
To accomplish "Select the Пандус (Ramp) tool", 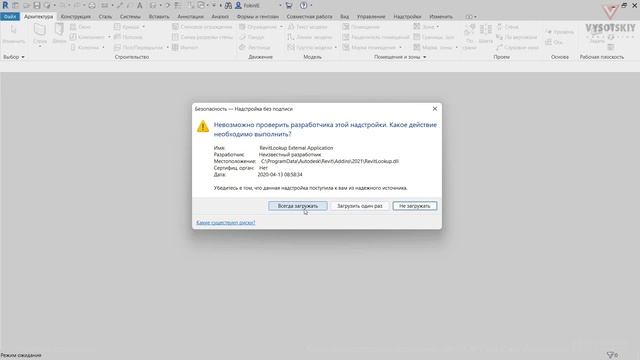I will (251, 37).
